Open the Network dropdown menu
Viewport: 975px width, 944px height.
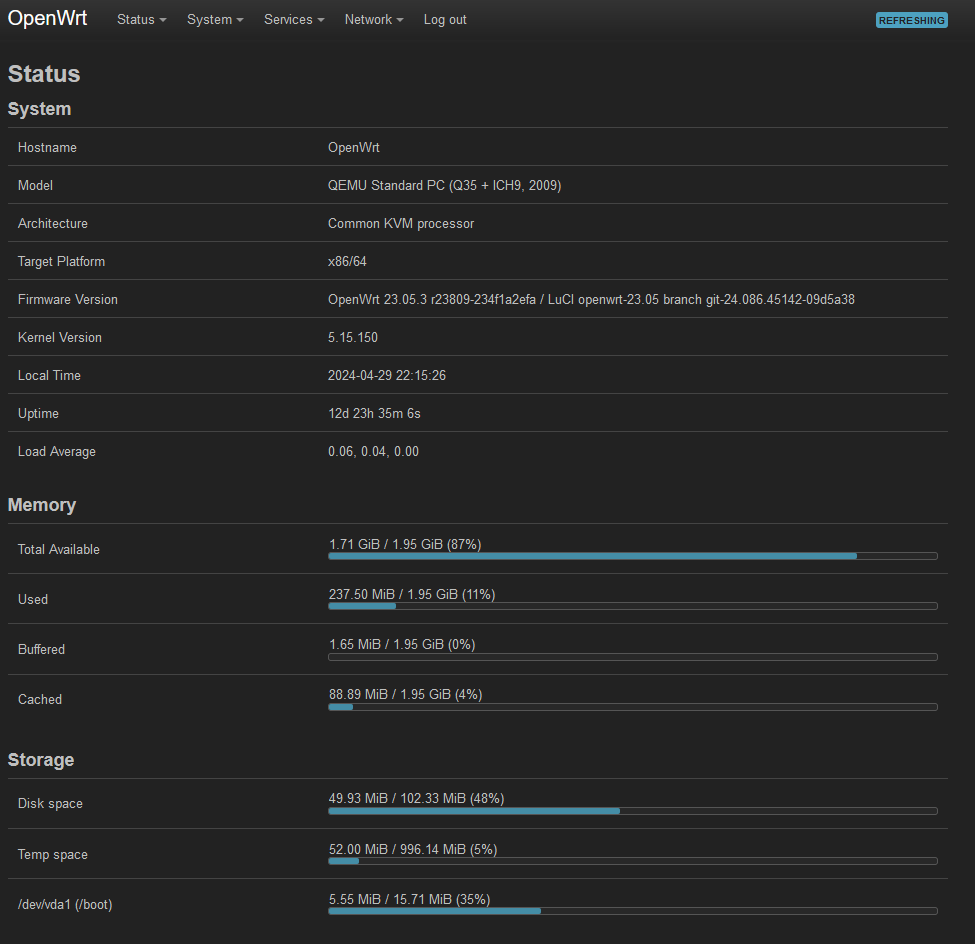point(373,19)
